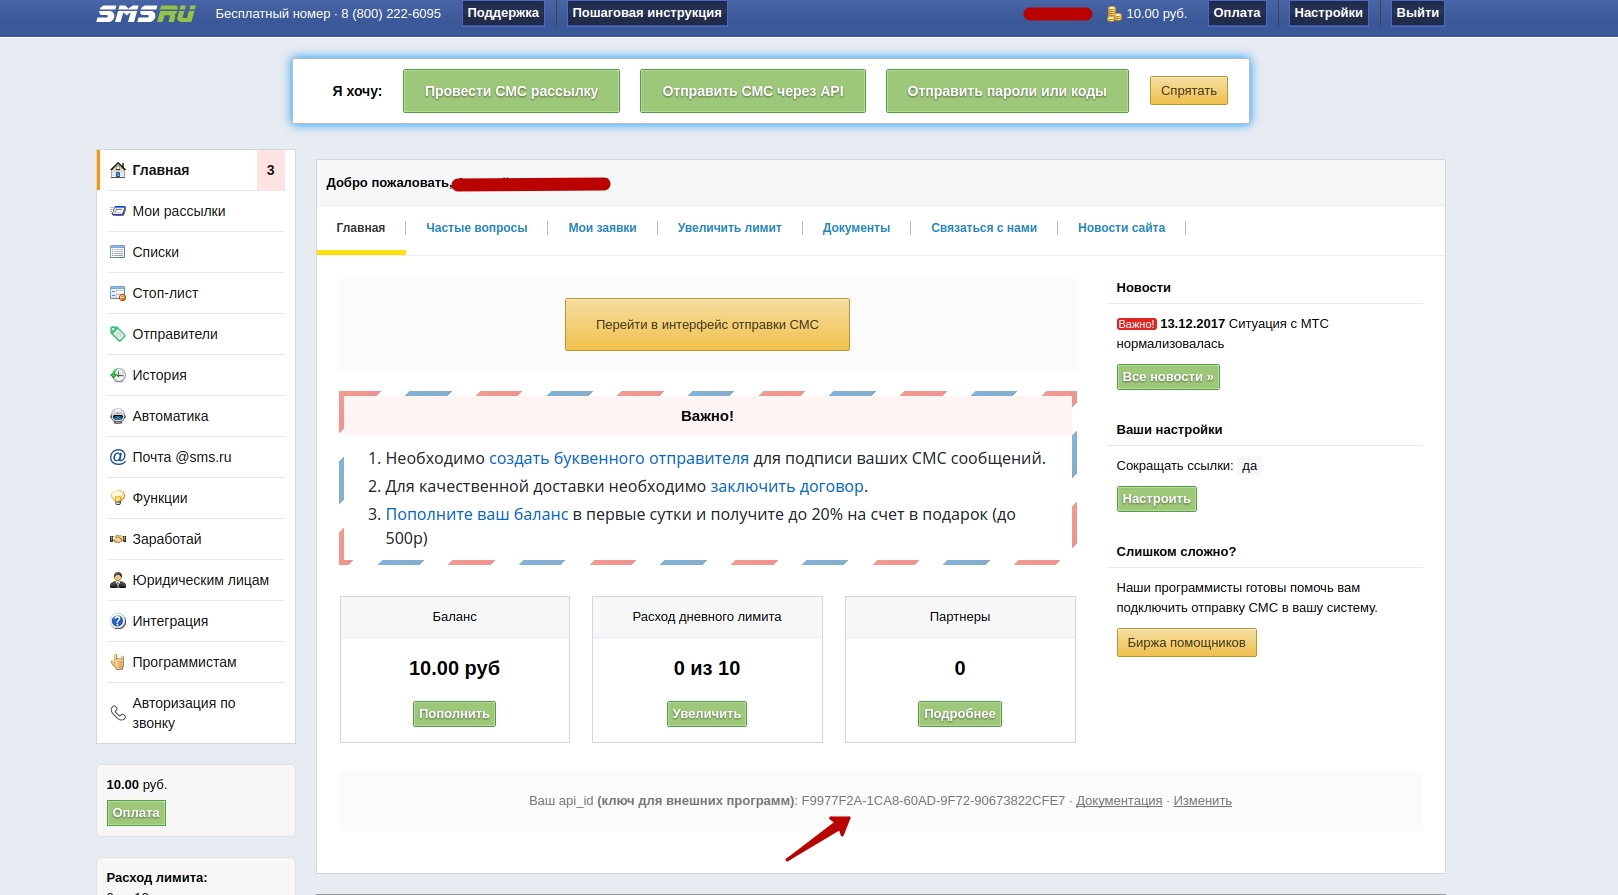Open the Связаться с нами tab

[x=984, y=228]
